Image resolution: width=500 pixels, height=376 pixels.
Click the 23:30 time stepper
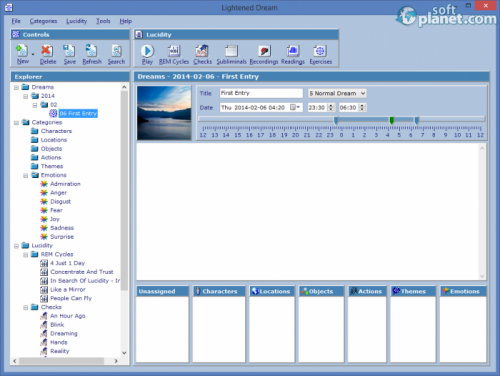tap(331, 107)
